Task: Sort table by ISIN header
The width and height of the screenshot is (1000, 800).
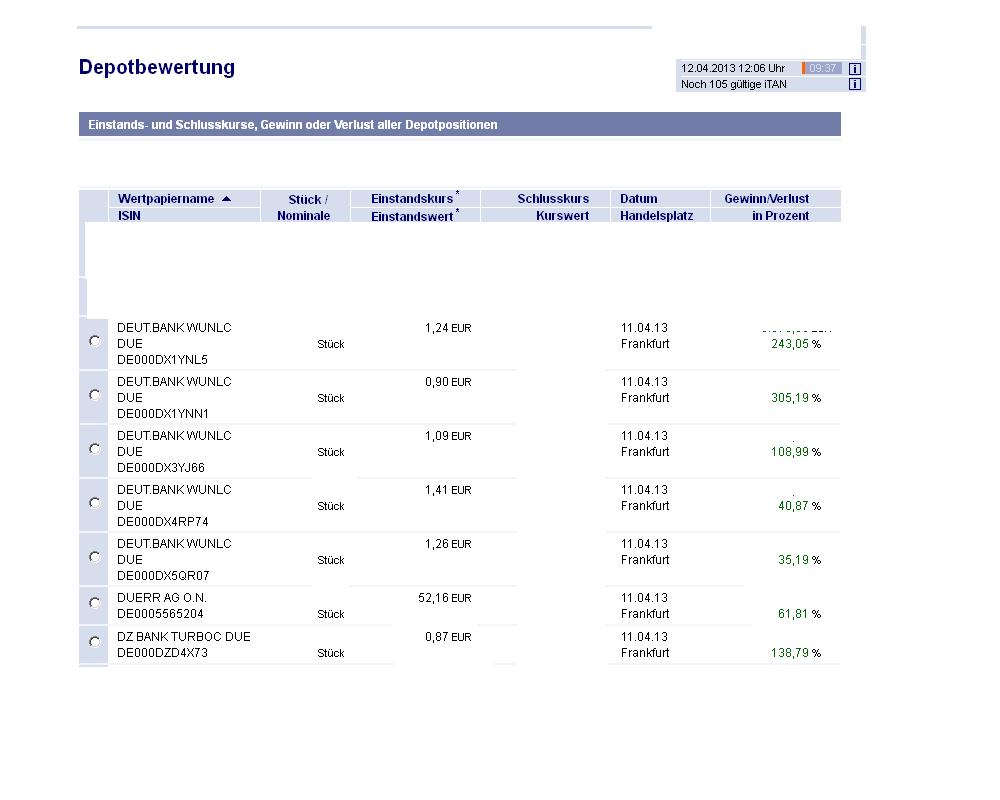Action: 129,216
